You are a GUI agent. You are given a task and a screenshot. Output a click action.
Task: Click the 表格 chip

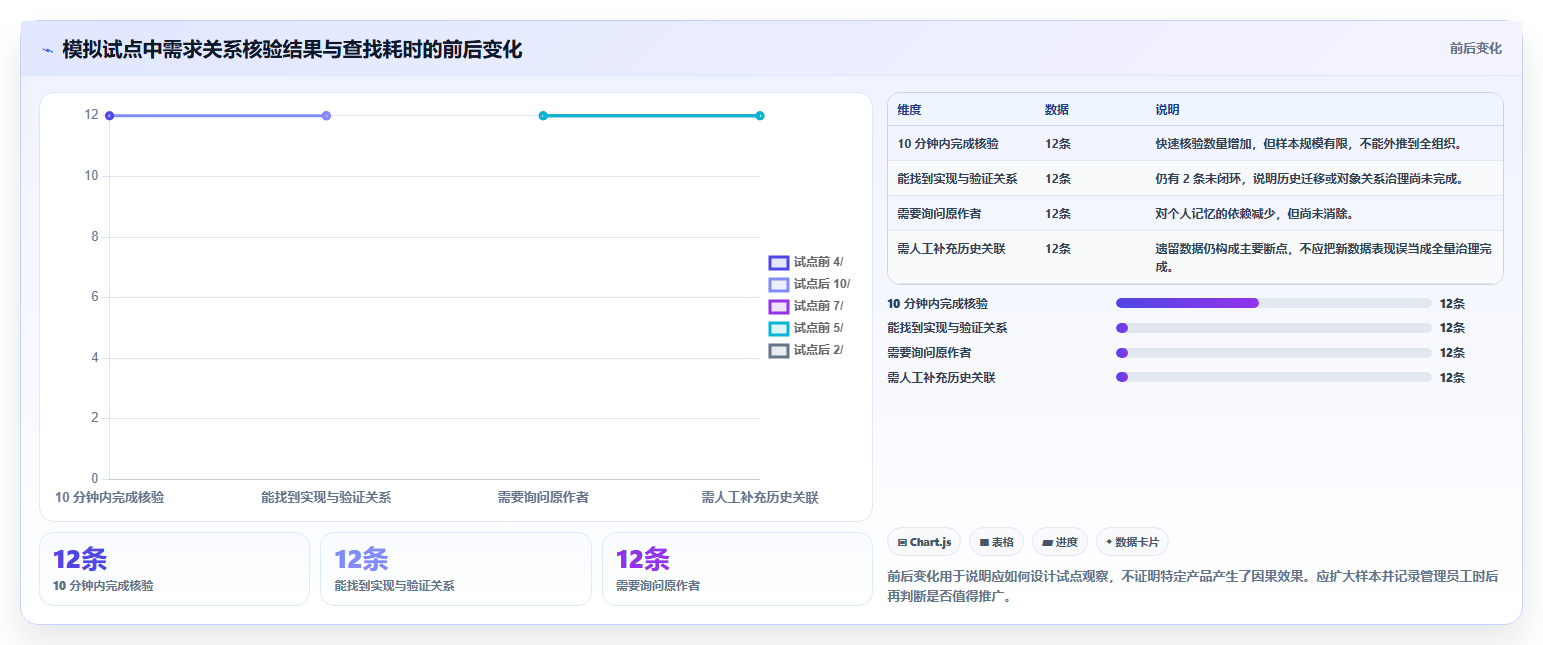[x=996, y=542]
